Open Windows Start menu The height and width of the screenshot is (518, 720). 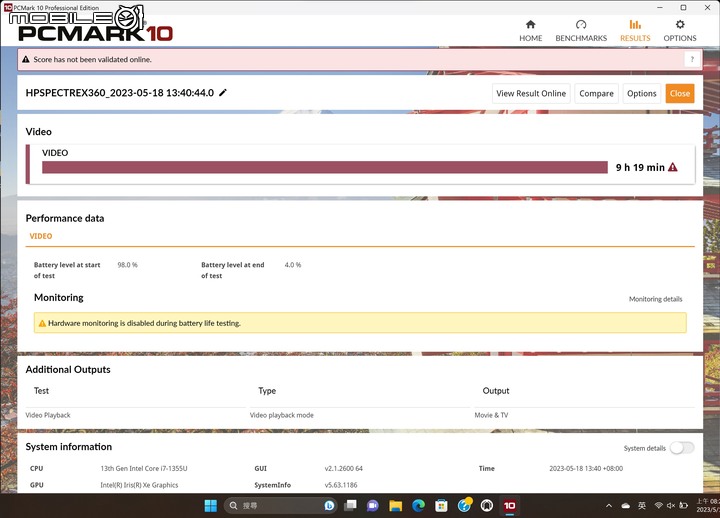211,506
